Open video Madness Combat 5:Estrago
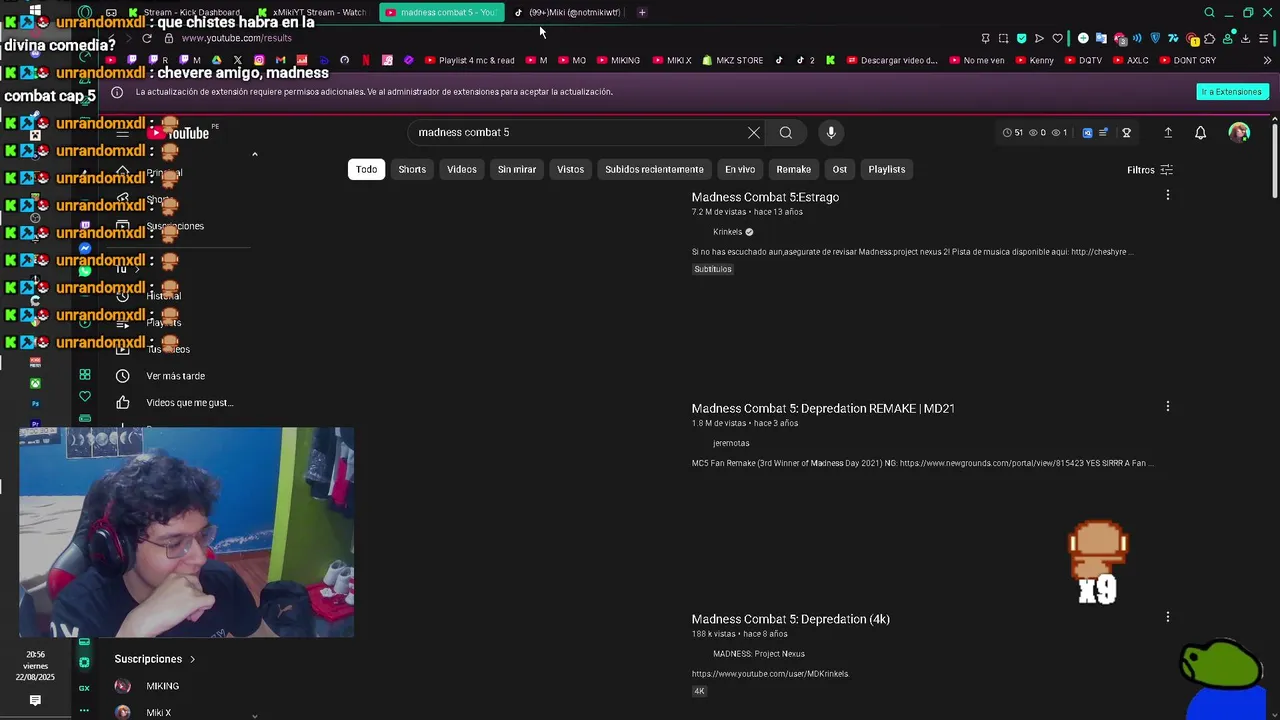1280x720 pixels. pos(765,197)
